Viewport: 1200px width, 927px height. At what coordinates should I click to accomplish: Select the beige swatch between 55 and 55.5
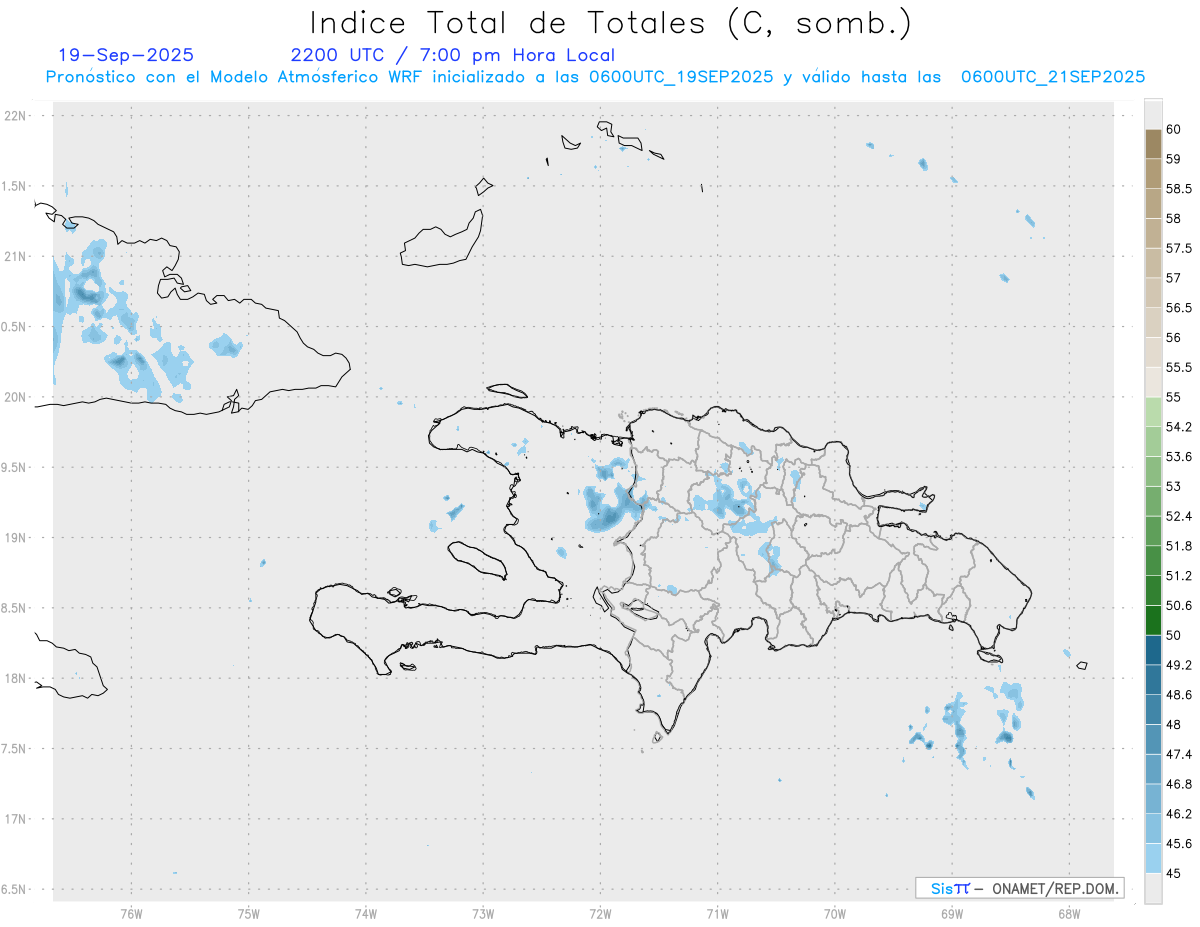(x=1153, y=382)
